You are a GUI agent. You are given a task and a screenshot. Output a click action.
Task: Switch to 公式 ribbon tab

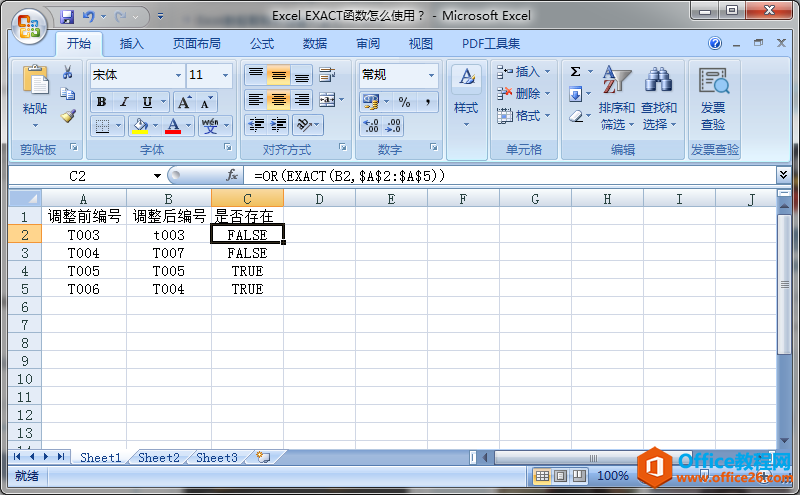click(x=262, y=44)
